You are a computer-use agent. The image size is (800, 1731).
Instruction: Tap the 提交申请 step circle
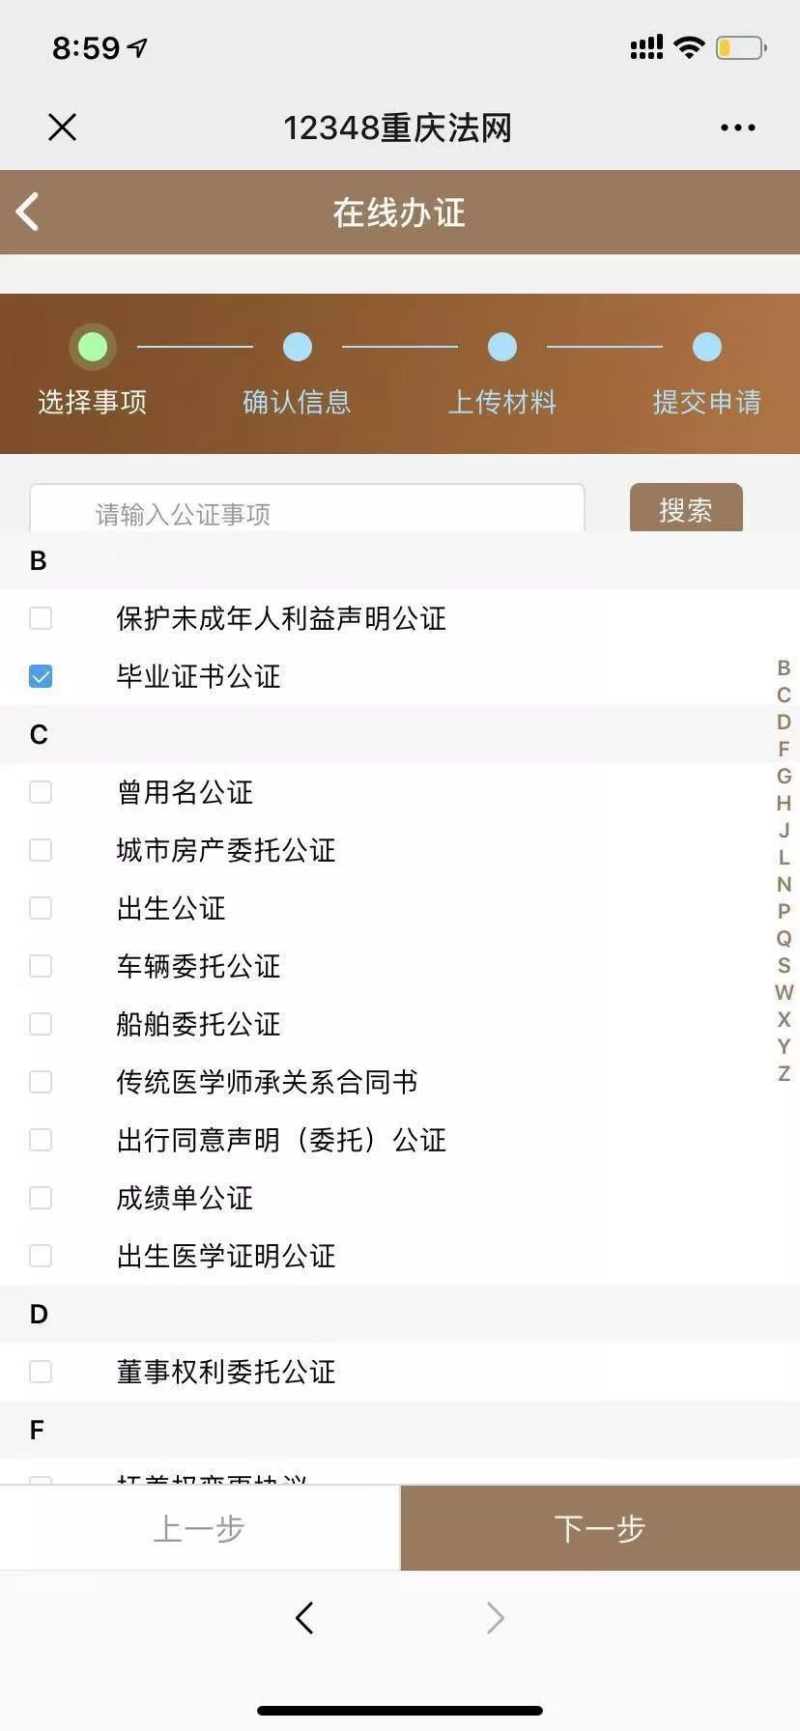pos(707,347)
